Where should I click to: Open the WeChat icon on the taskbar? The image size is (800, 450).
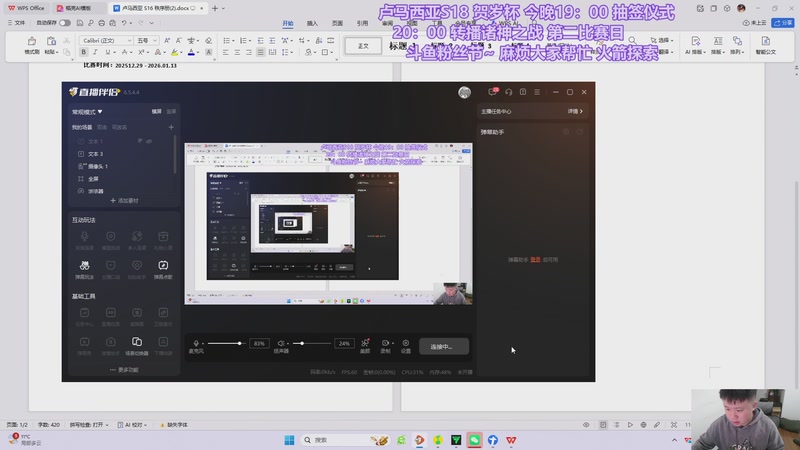(x=474, y=440)
